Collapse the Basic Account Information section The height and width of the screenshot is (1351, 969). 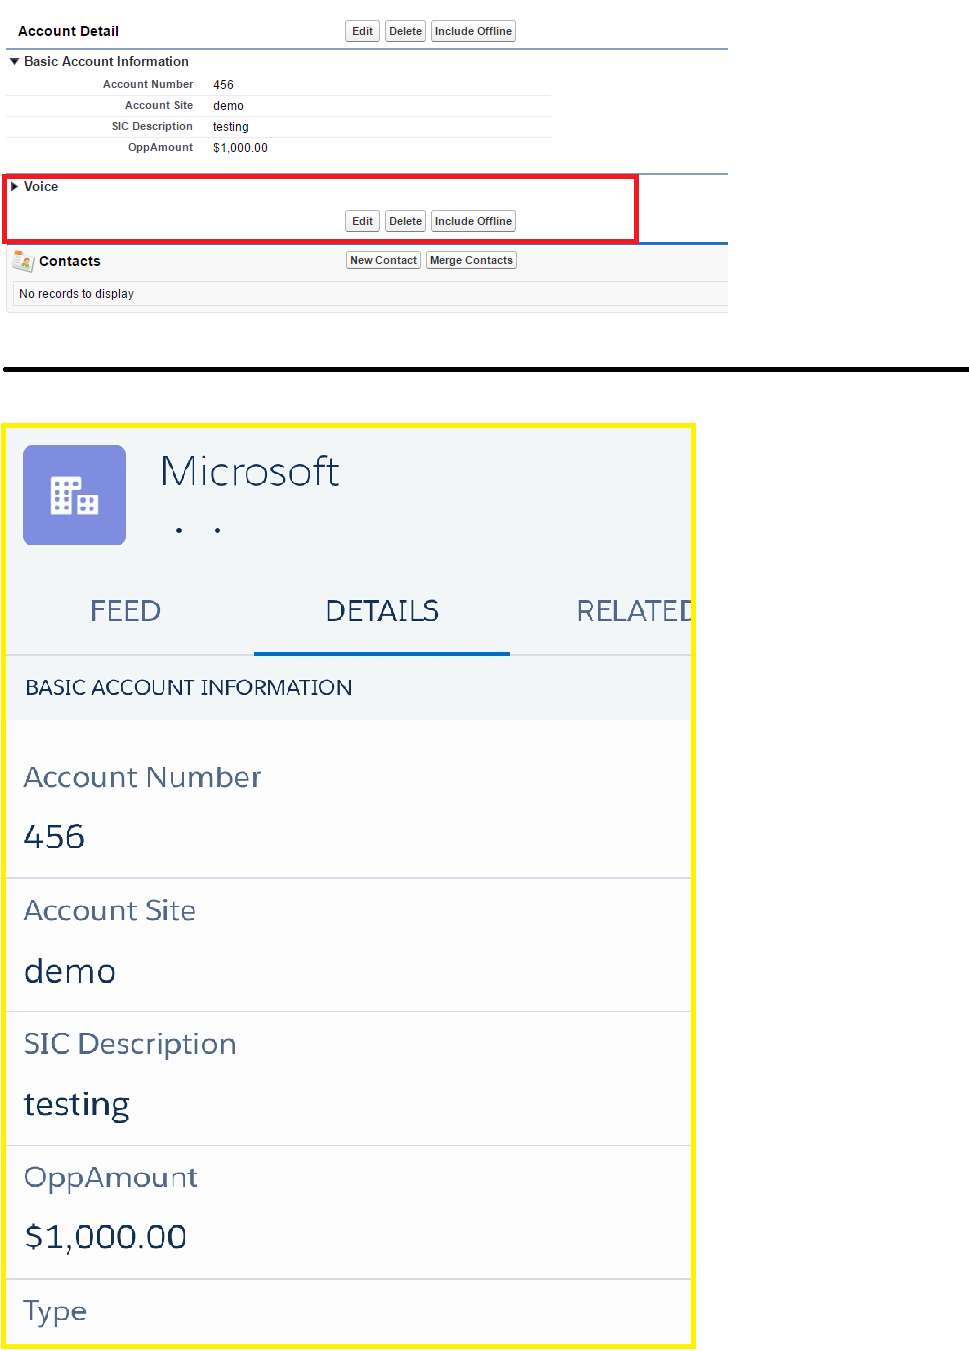14,62
